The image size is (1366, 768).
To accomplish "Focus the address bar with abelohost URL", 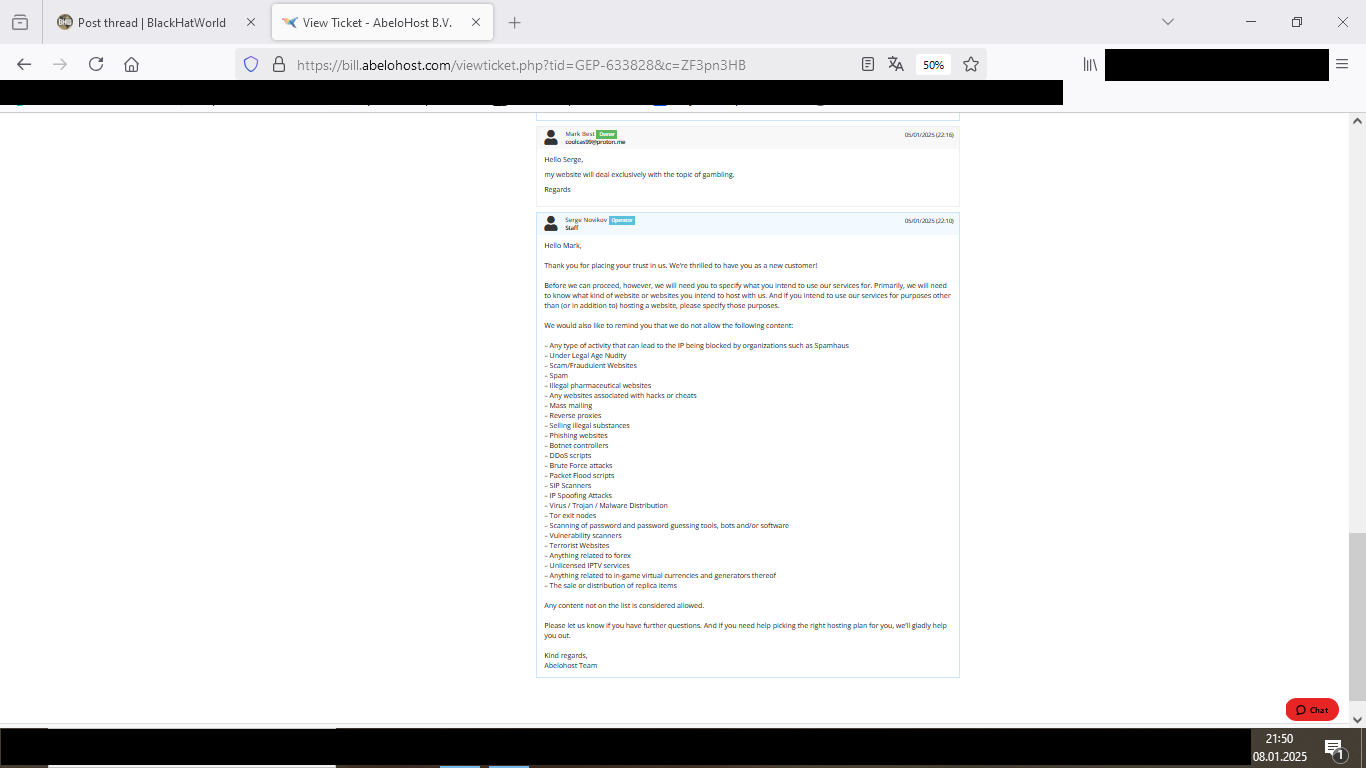I will tap(521, 65).
